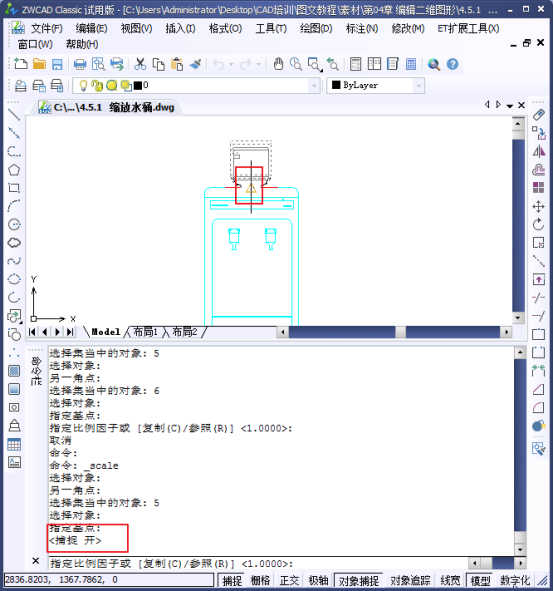Viewport: 554px width, 591px height.
Task: Open the calculator tool icon
Action: click(411, 64)
